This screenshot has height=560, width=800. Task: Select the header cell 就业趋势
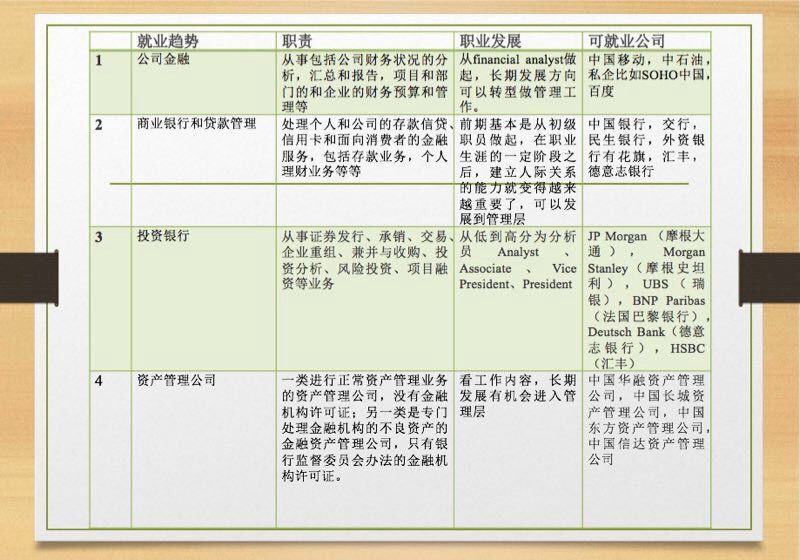204,41
